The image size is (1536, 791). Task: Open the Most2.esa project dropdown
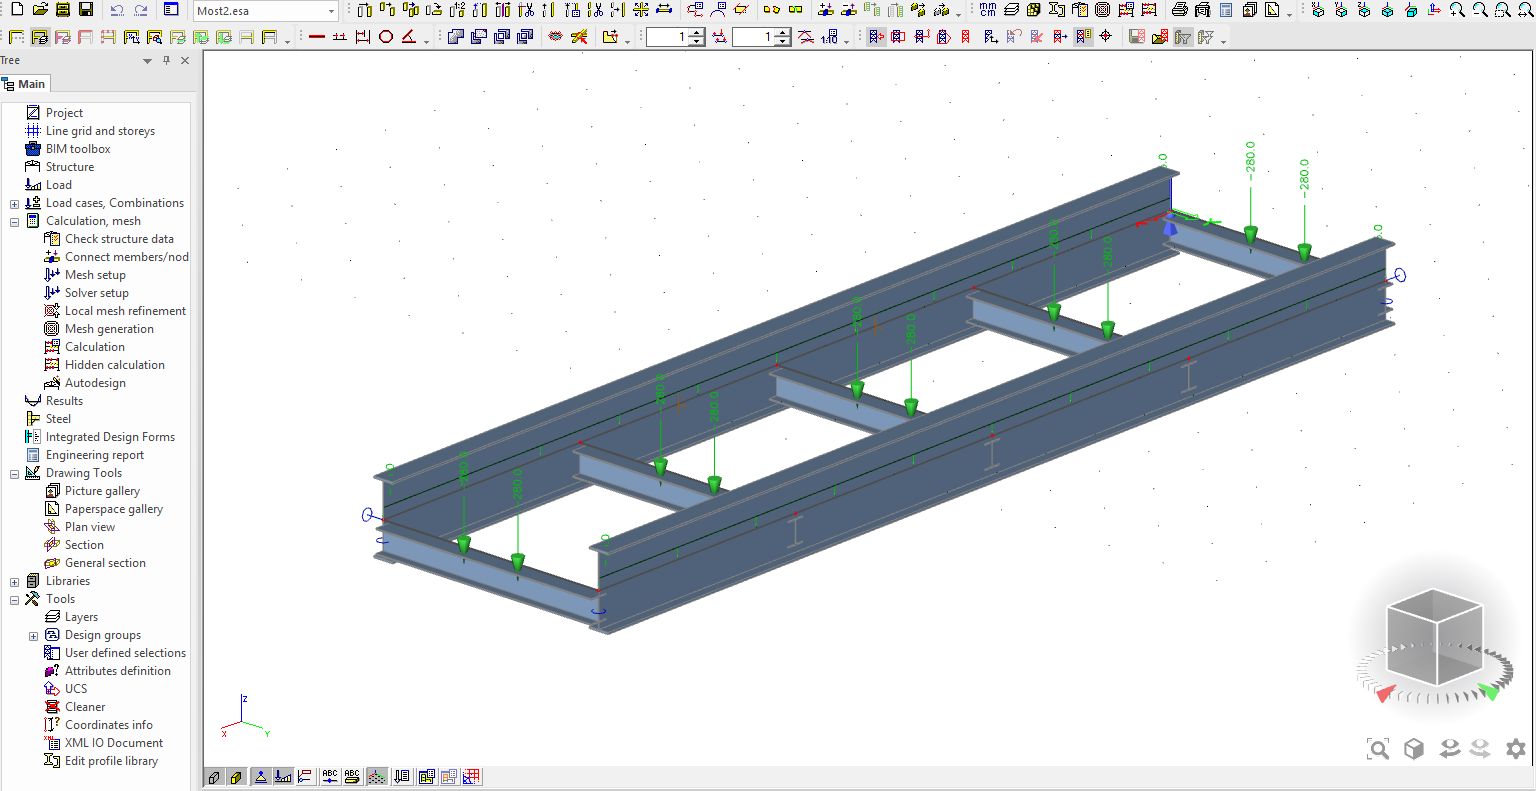pyautogui.click(x=331, y=11)
